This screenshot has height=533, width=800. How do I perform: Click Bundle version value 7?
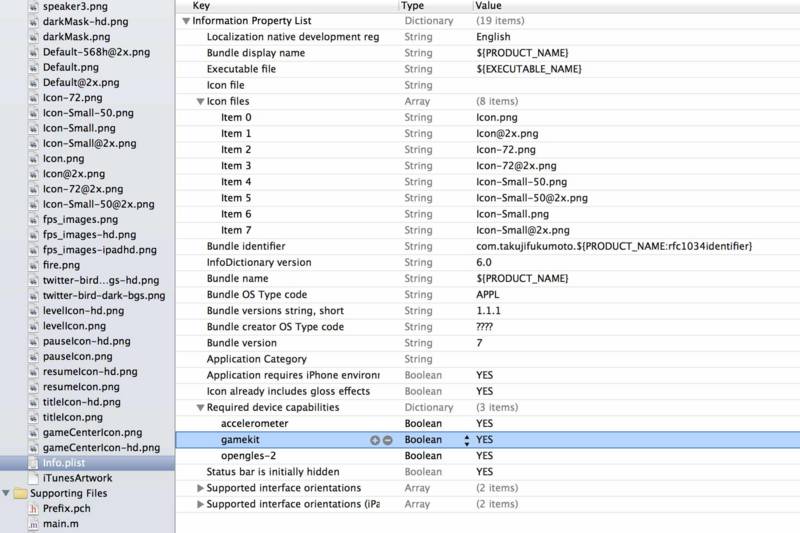click(x=480, y=343)
